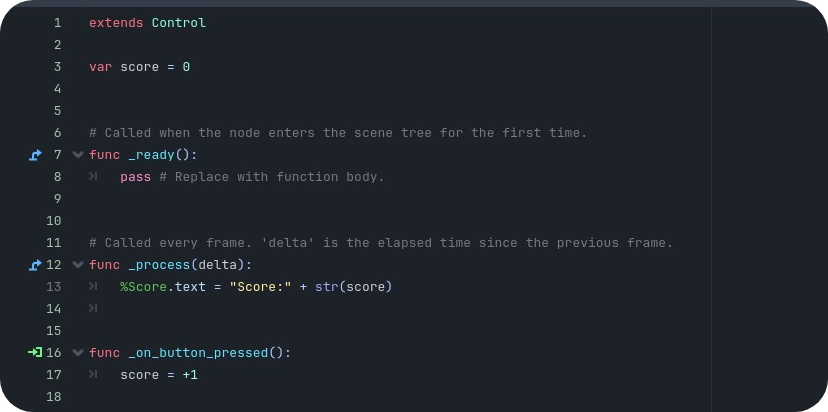Click the +1 value on line 17
Image resolution: width=828 pixels, height=412 pixels.
click(190, 374)
